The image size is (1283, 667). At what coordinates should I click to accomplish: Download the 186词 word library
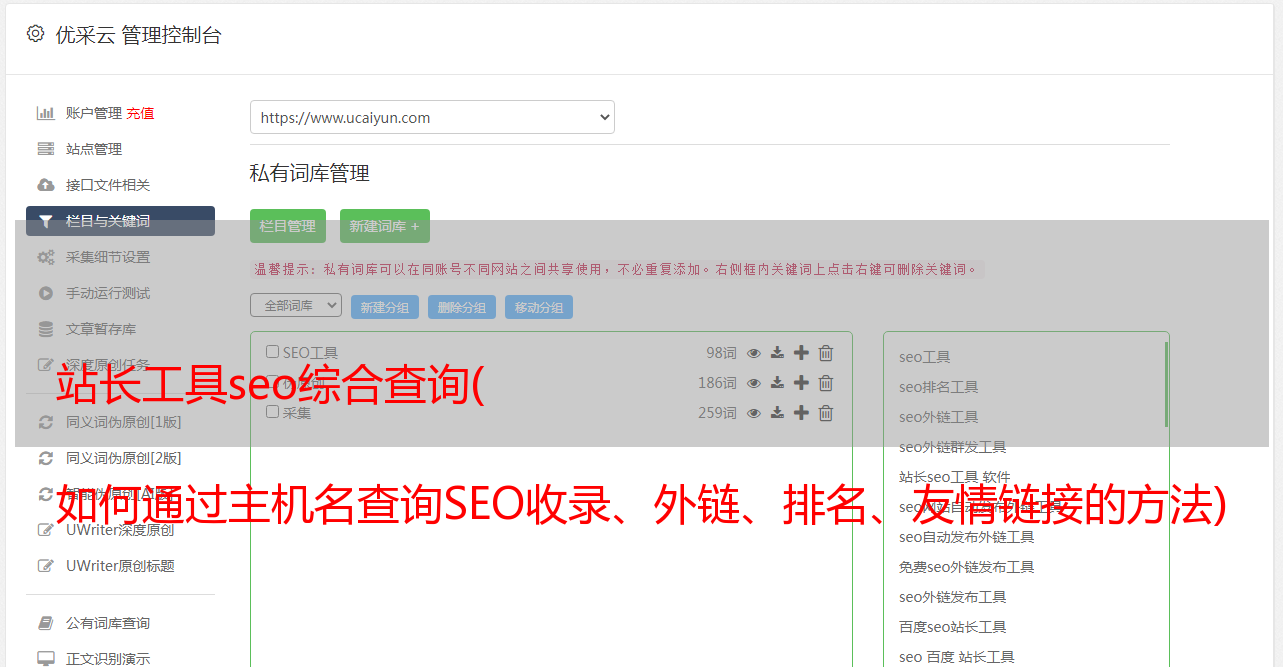[x=777, y=383]
